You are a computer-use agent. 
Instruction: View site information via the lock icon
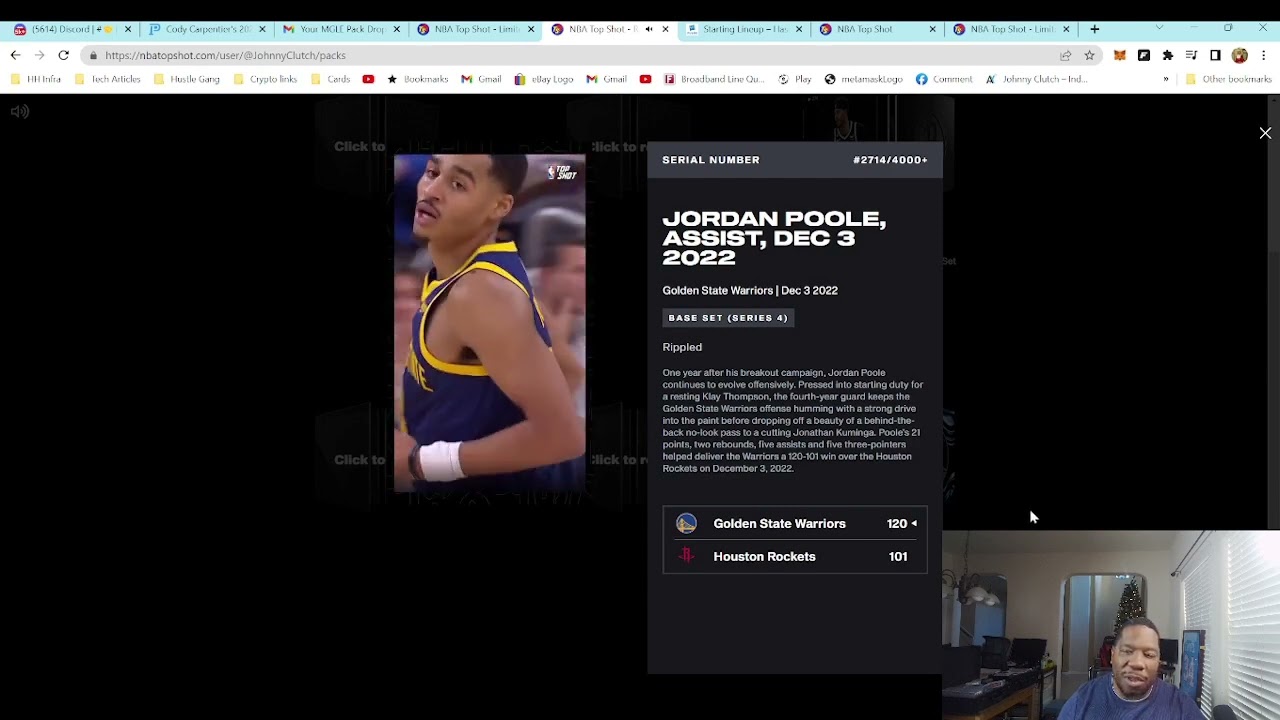(93, 55)
